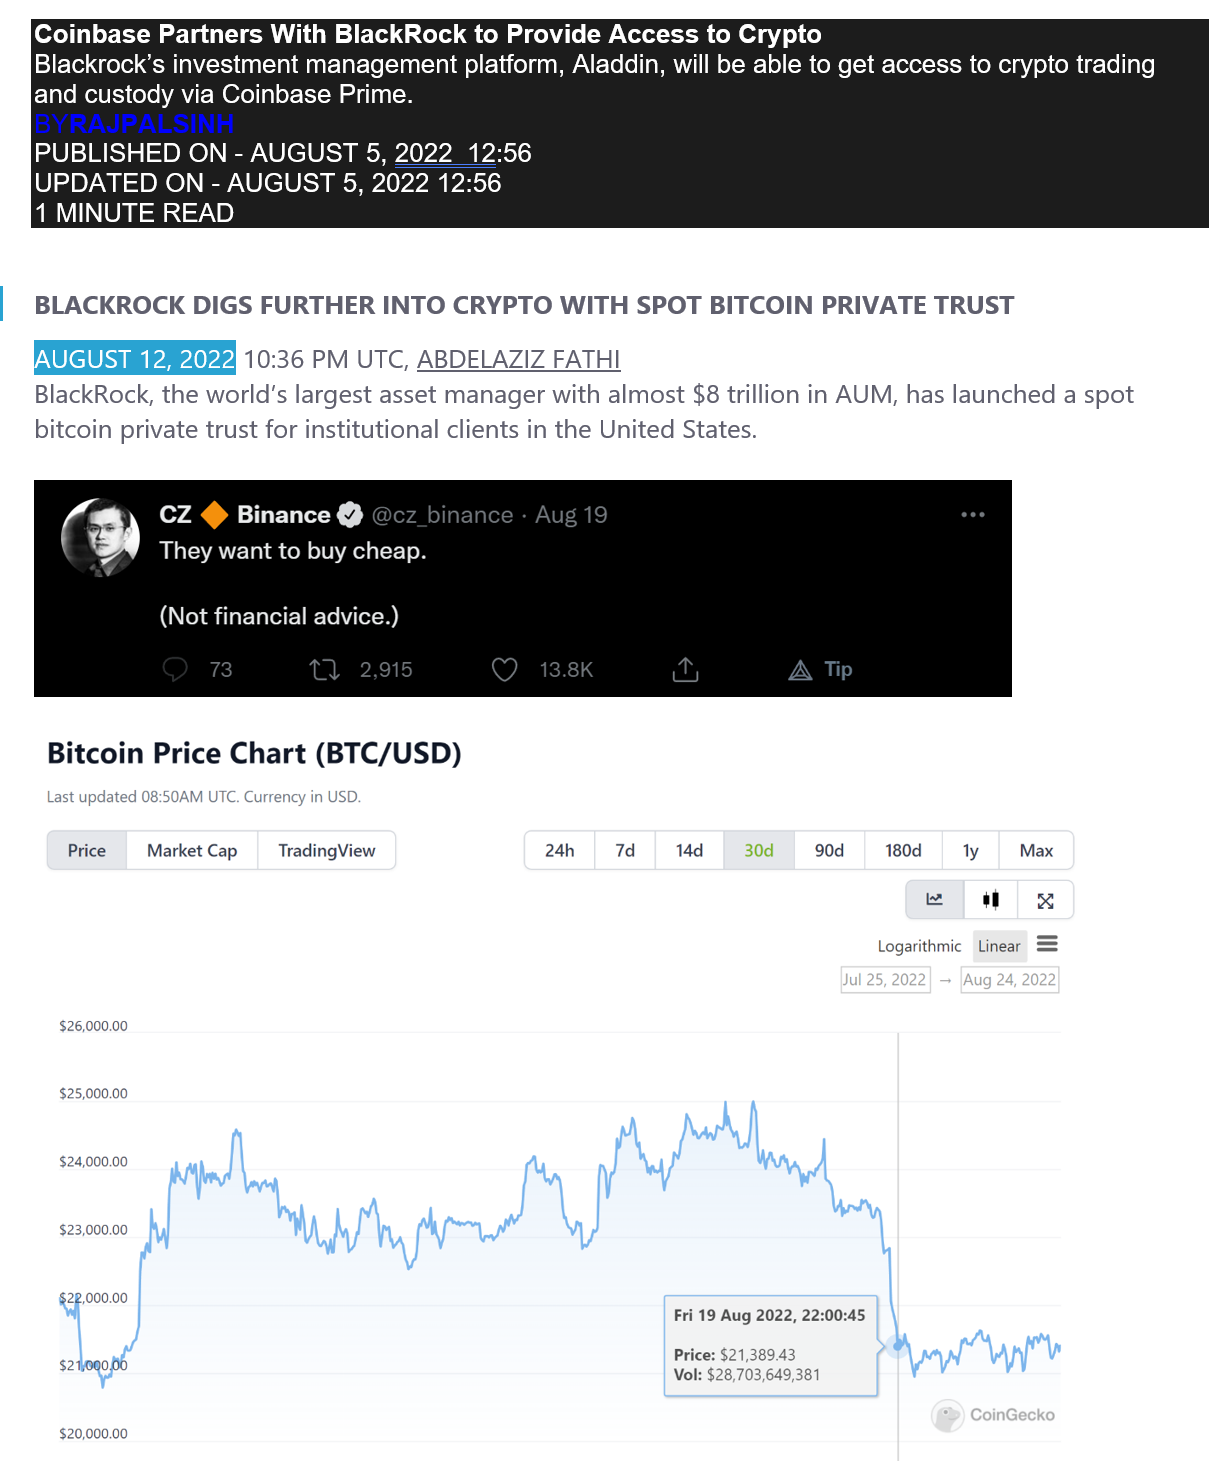Open the tweet's three-dot more menu
This screenshot has width=1224, height=1472.
[973, 514]
